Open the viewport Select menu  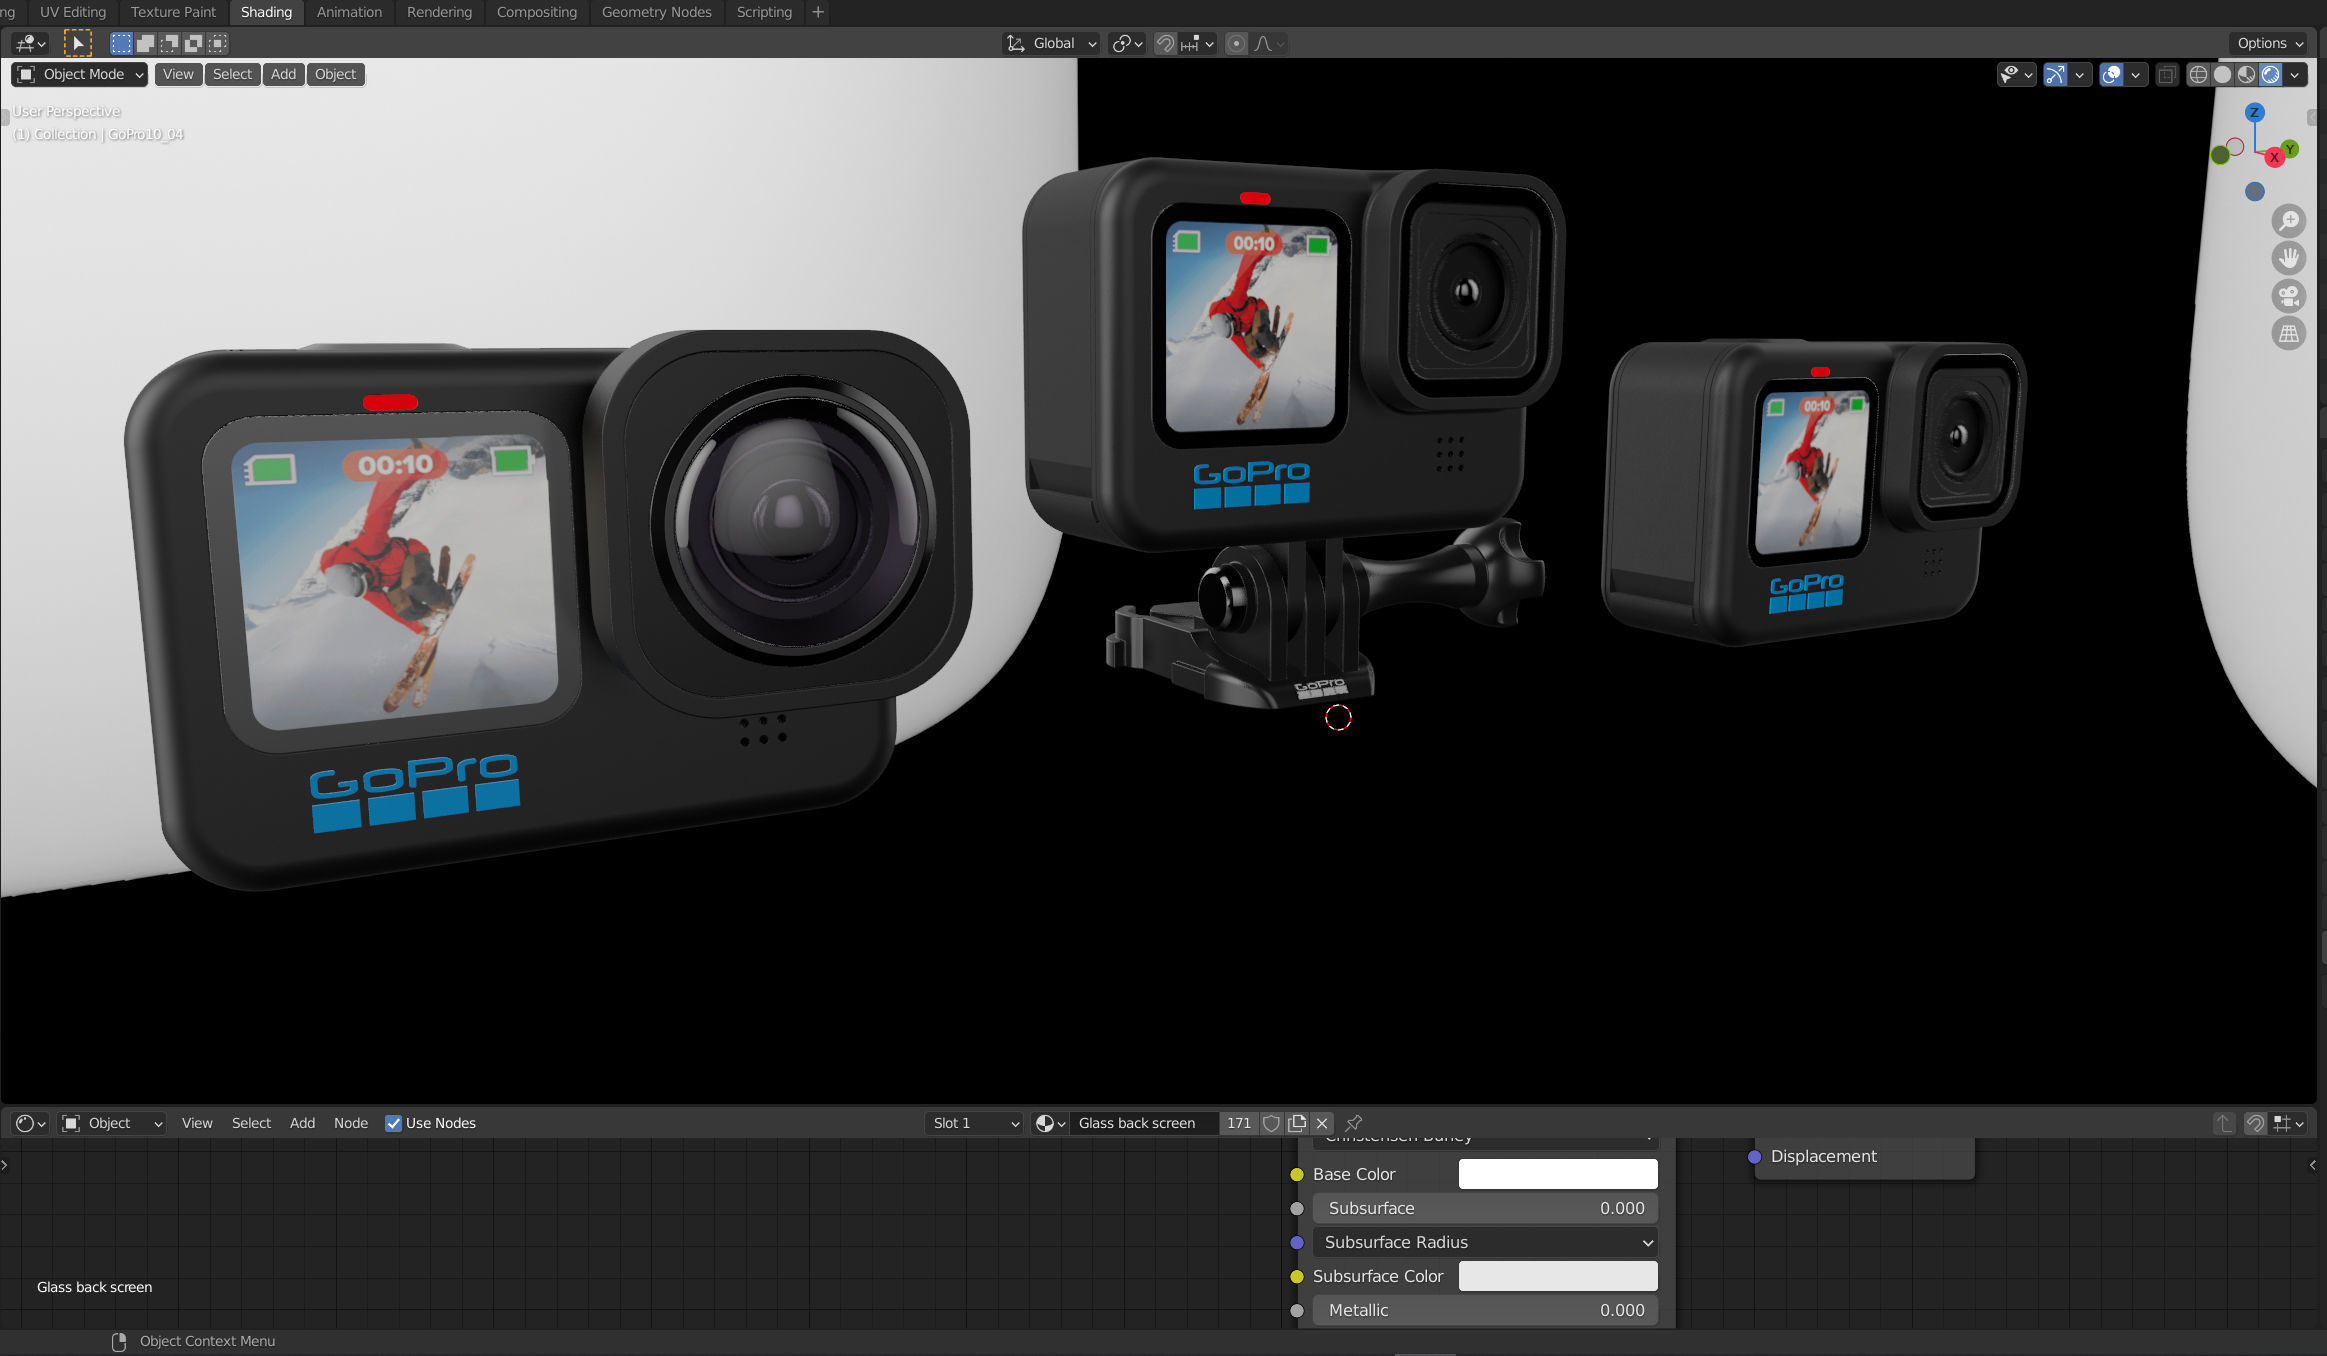232,74
